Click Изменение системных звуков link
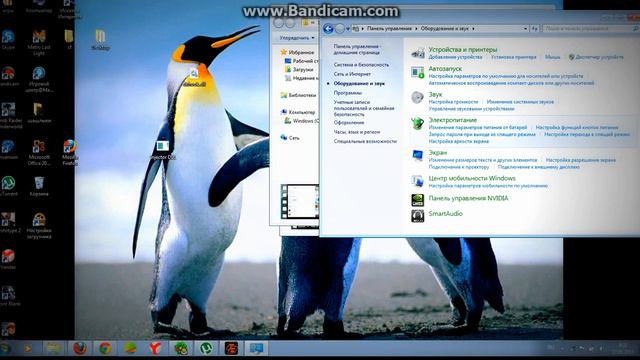The height and width of the screenshot is (360, 640). (520, 102)
